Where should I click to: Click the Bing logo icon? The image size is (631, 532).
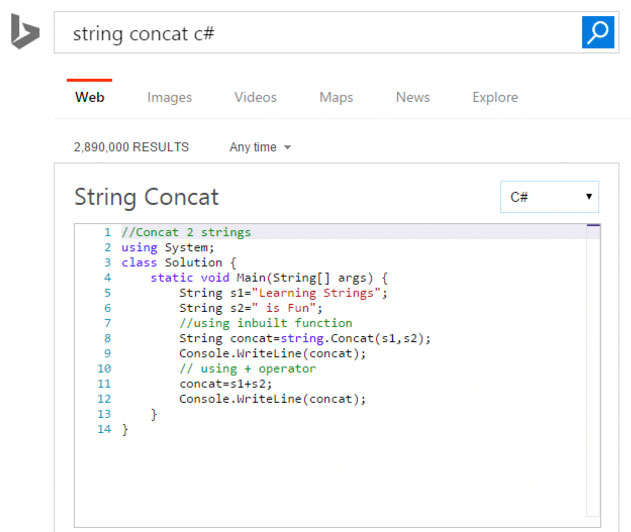[25, 31]
